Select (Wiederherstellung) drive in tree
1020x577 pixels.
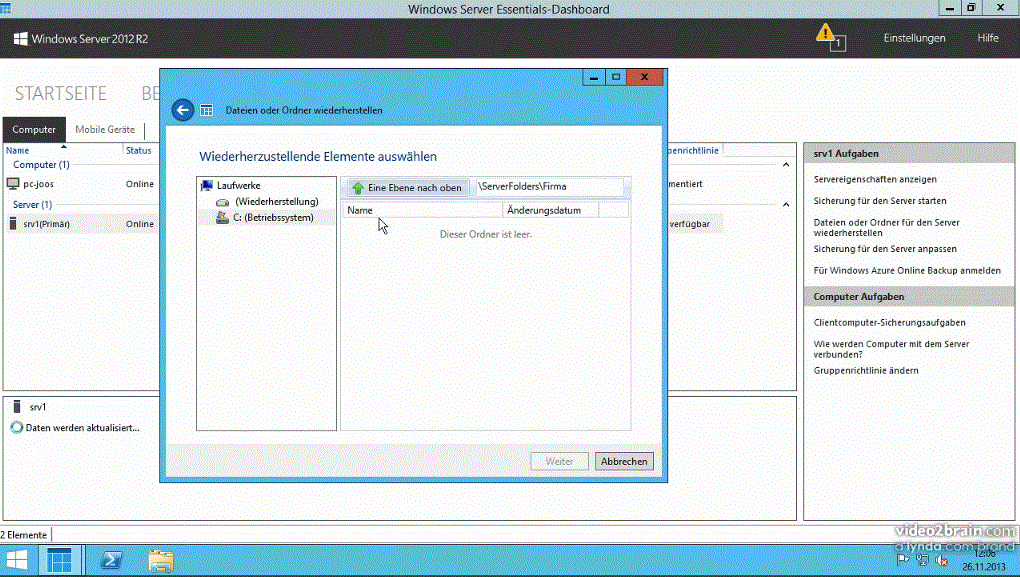276,202
